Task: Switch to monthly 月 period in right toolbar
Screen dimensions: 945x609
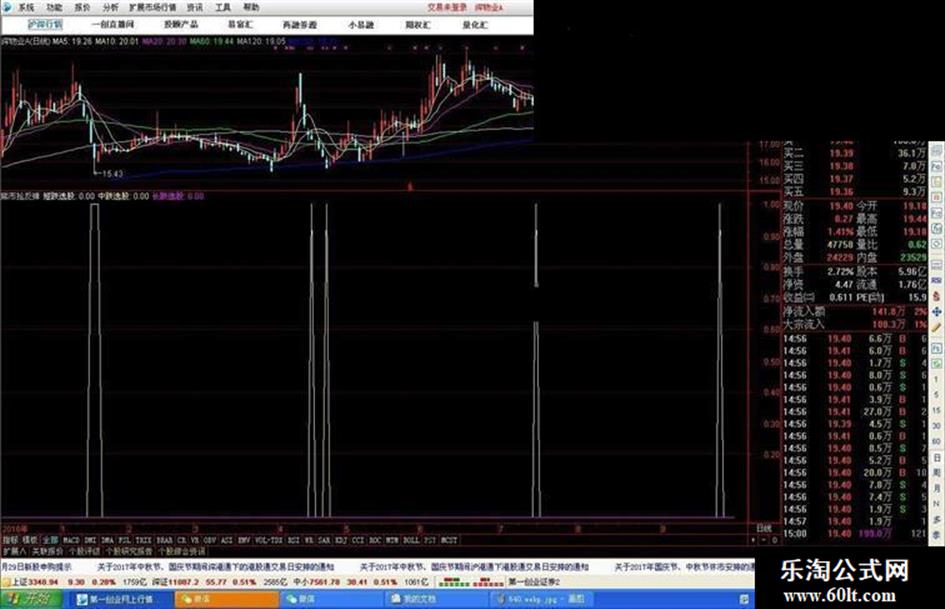Action: (x=937, y=487)
